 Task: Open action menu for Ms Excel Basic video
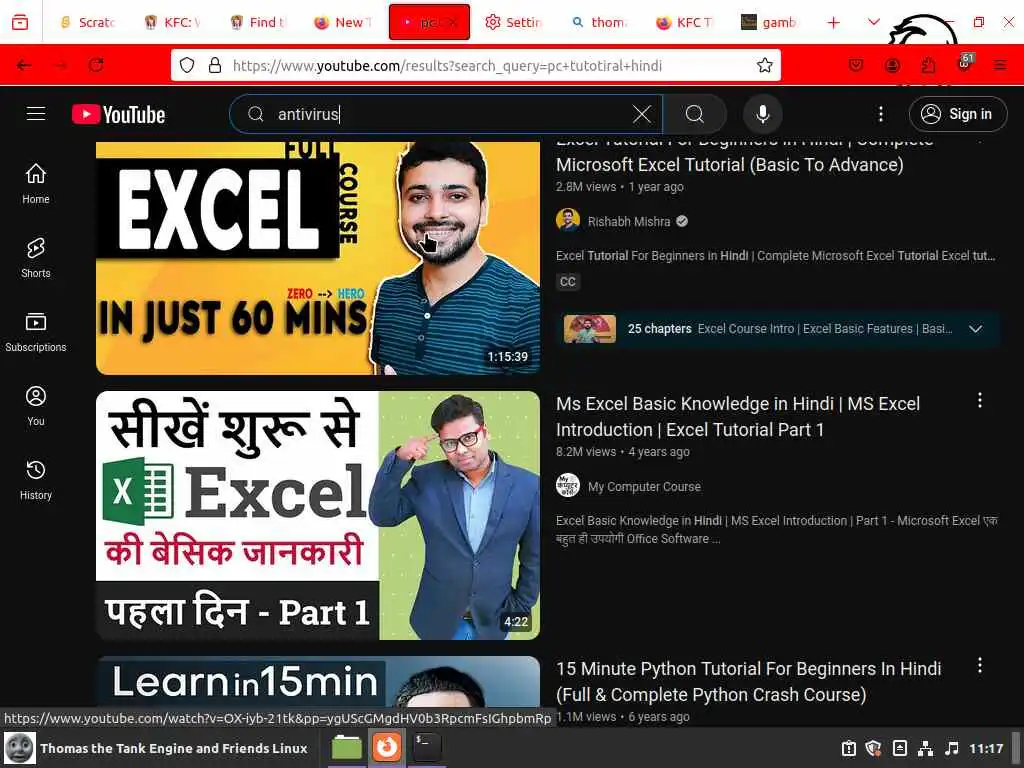(980, 400)
